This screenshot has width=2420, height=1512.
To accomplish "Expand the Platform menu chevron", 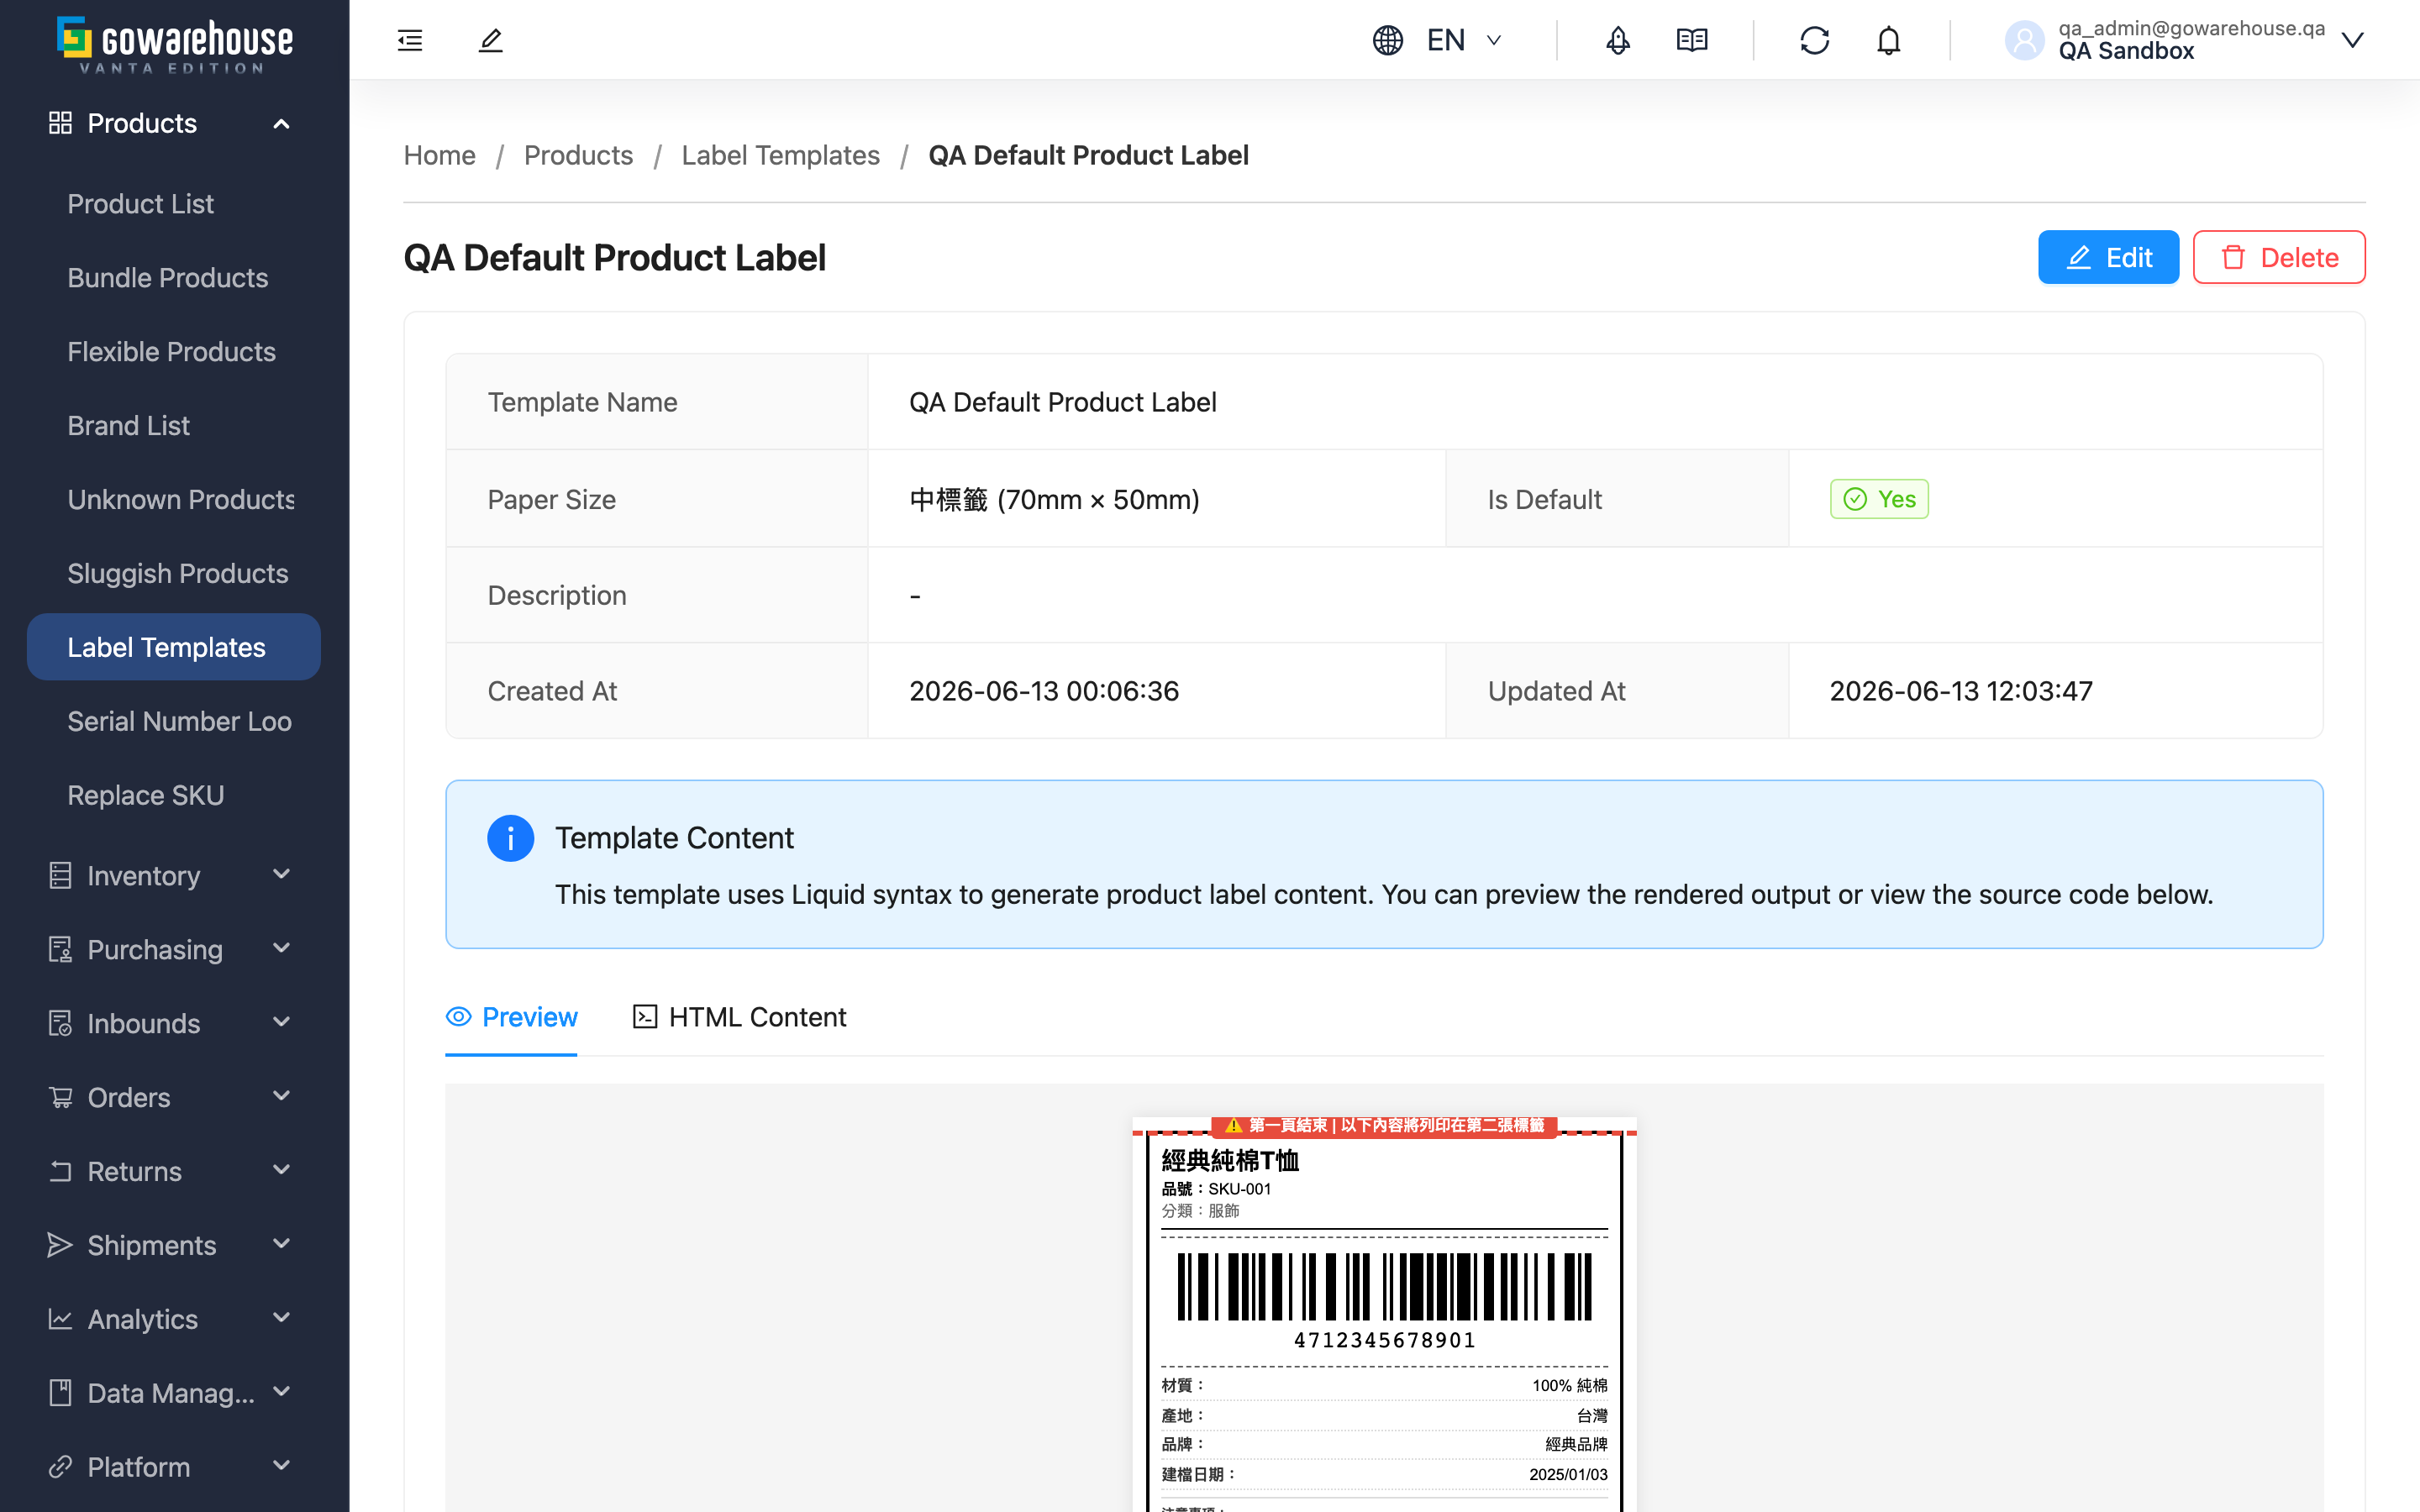I will (282, 1466).
